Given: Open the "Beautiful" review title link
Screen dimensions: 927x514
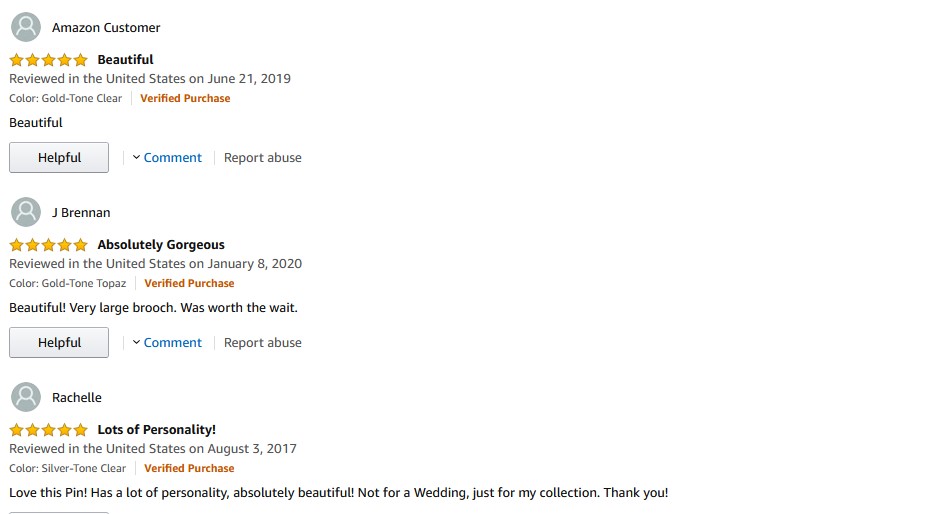Looking at the screenshot, I should coord(125,60).
